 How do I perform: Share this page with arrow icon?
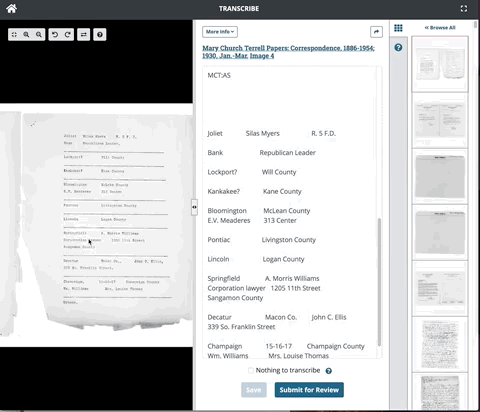[x=376, y=32]
